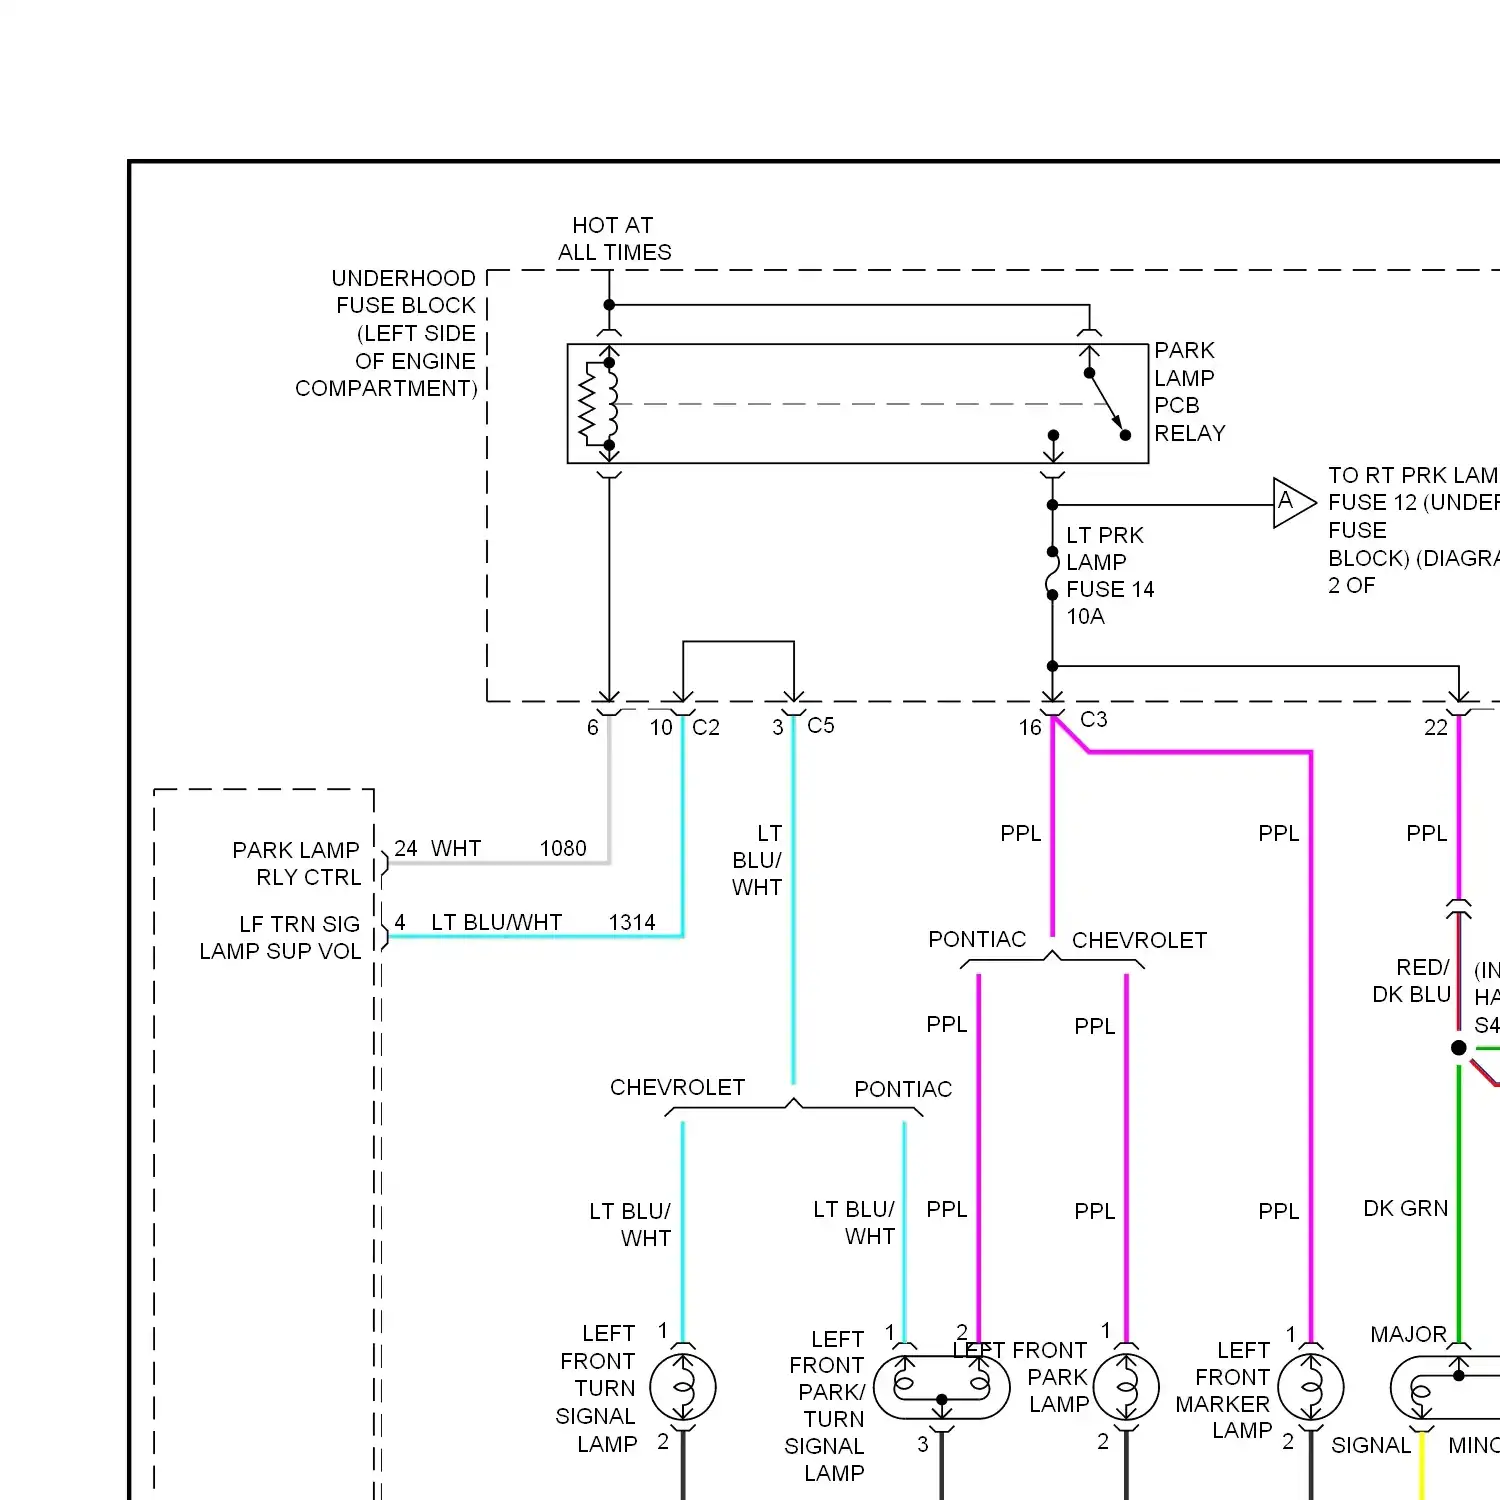
Task: Click the '4 LT BLU/WHT' wire label
Action: pyautogui.click(x=478, y=922)
